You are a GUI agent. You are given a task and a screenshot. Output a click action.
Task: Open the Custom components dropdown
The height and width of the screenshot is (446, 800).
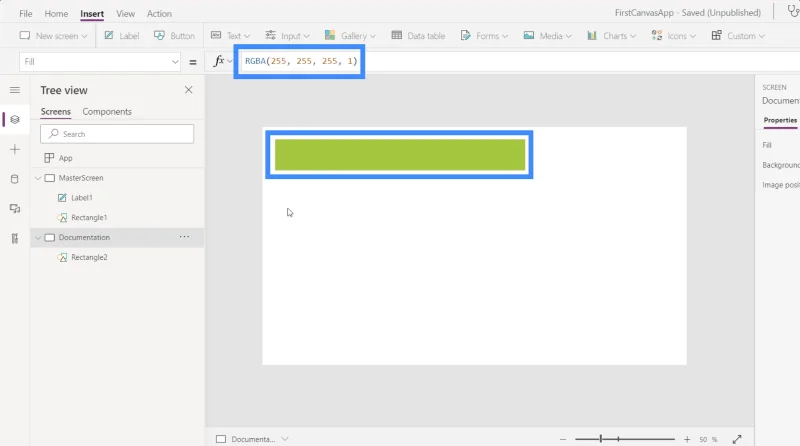click(x=738, y=36)
